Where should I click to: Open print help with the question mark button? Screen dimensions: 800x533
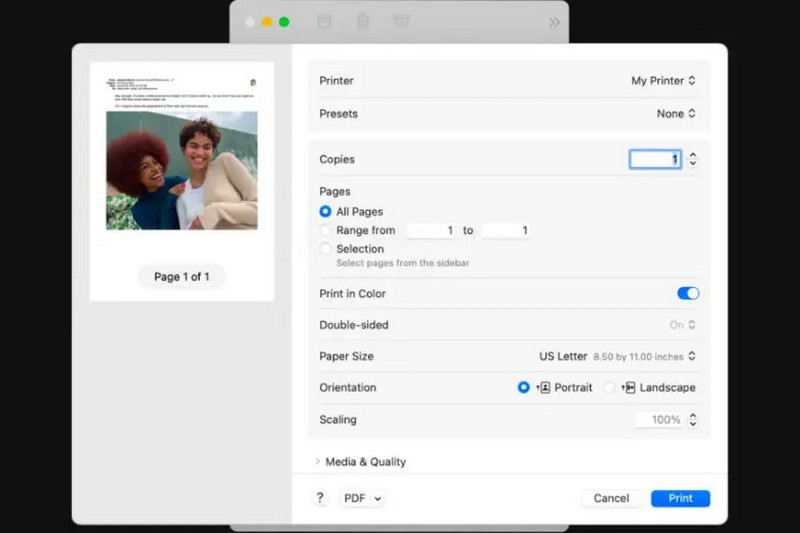pyautogui.click(x=320, y=498)
